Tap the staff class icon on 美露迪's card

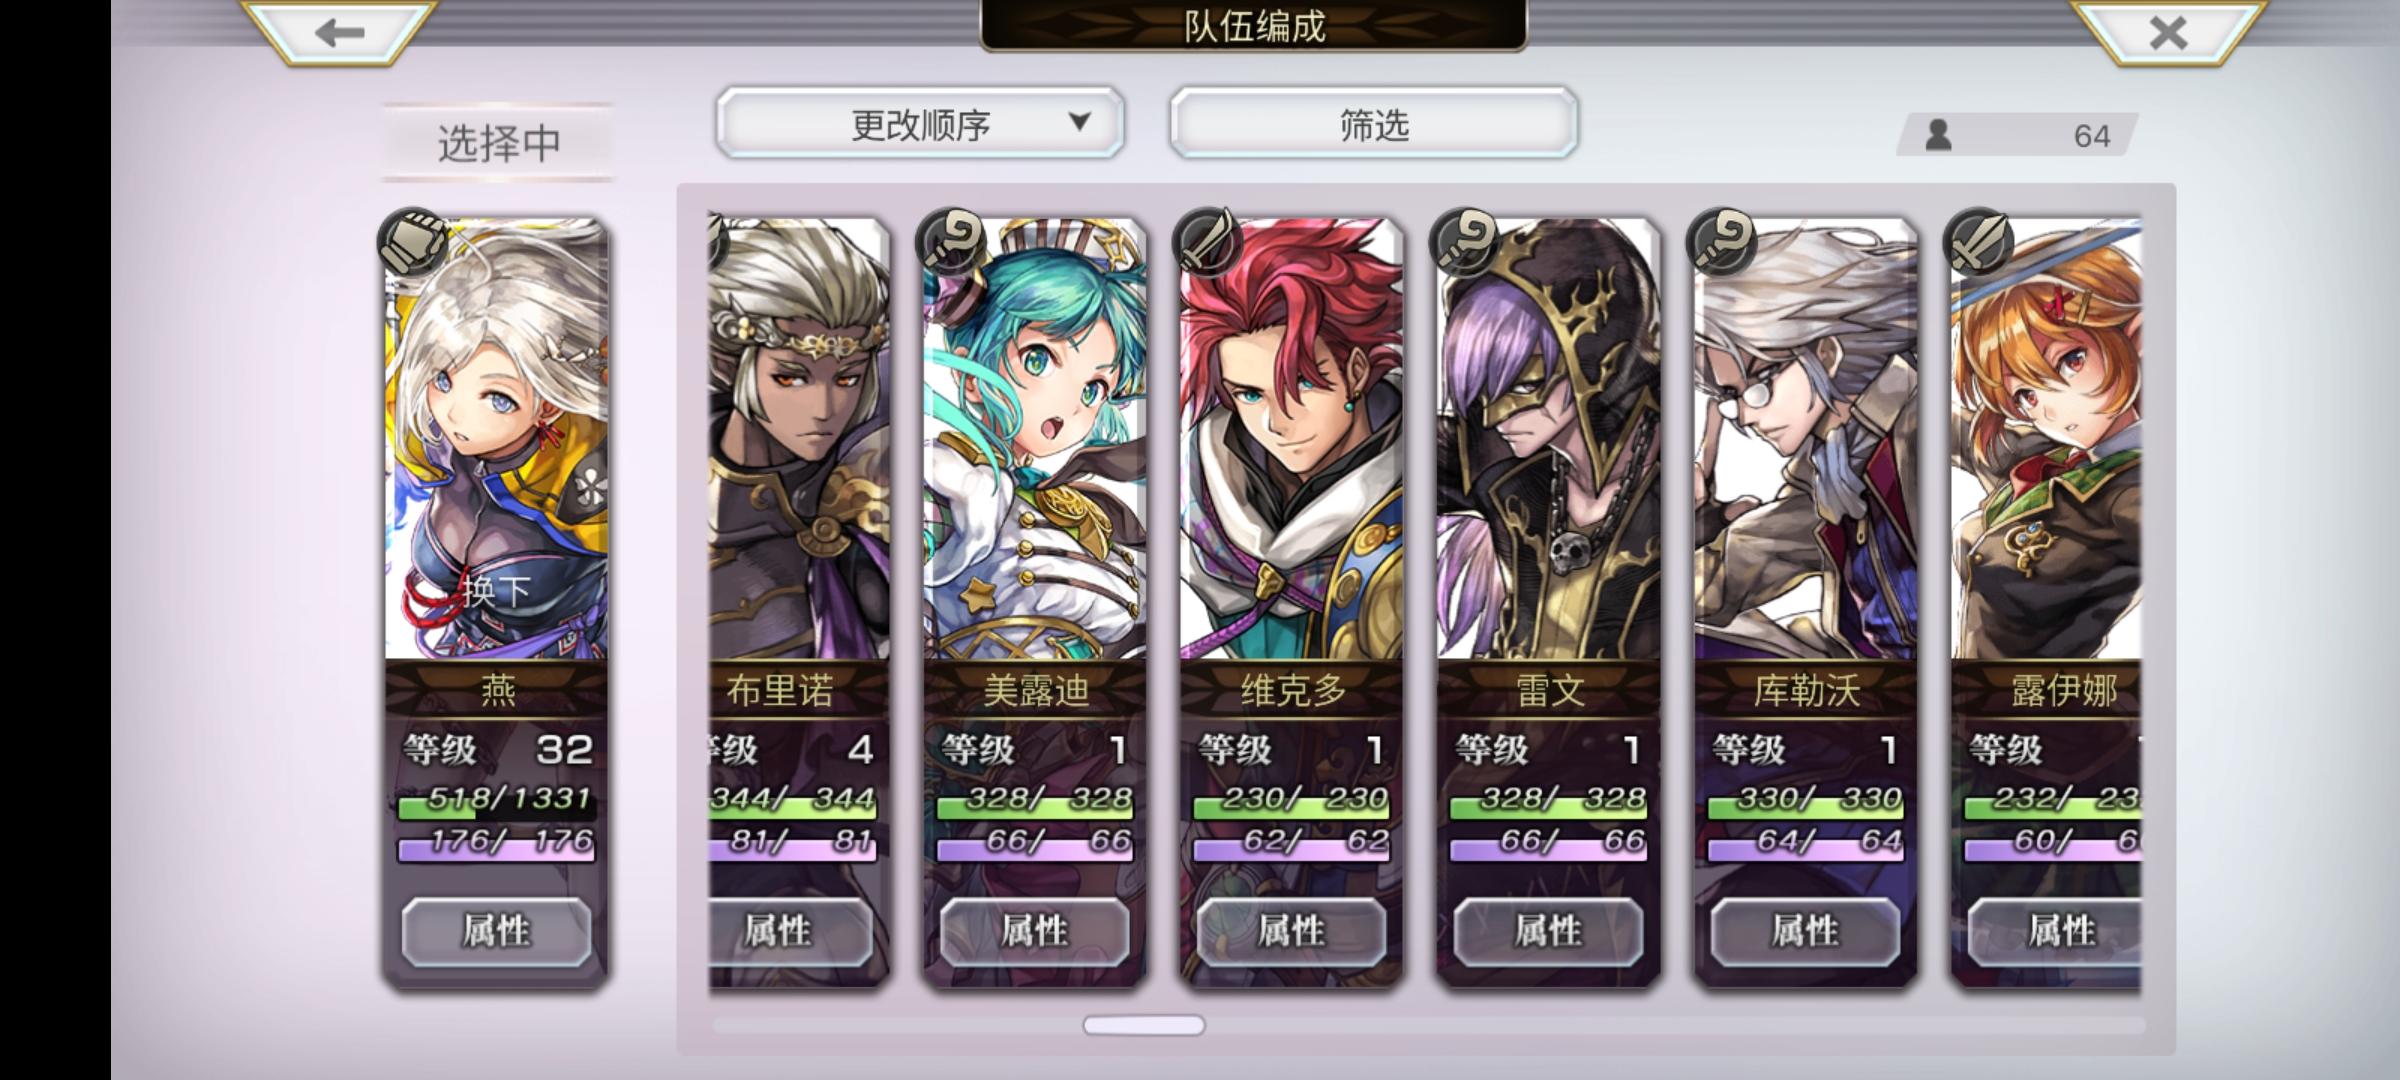950,242
